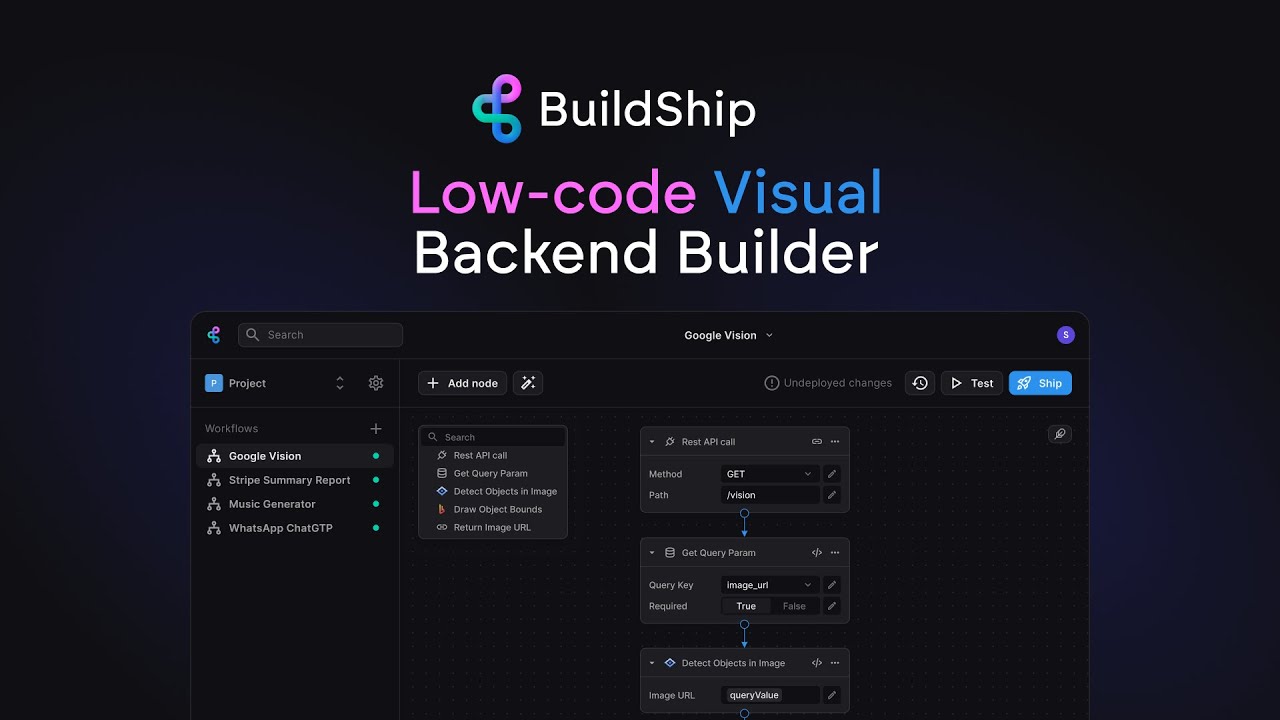Open the WhatsApp ChatGTP workflow
Viewport: 1280px width, 720px height.
tap(295, 528)
